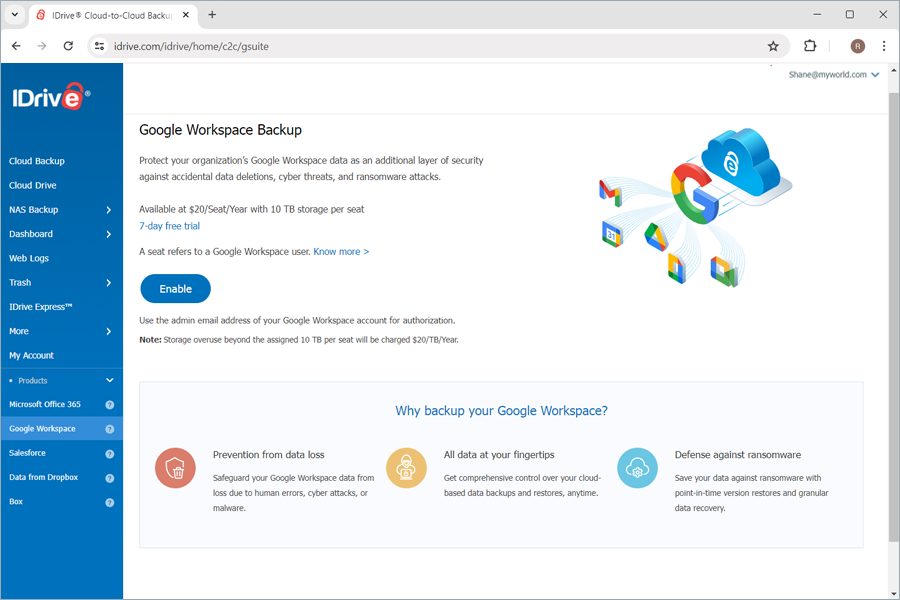
Task: Click the Prevention from data loss shield icon
Action: tap(175, 468)
